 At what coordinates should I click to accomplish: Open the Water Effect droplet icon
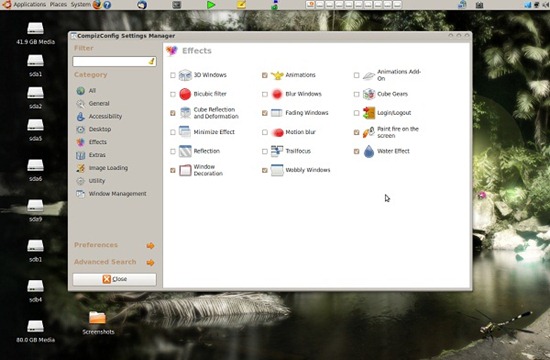tap(369, 151)
